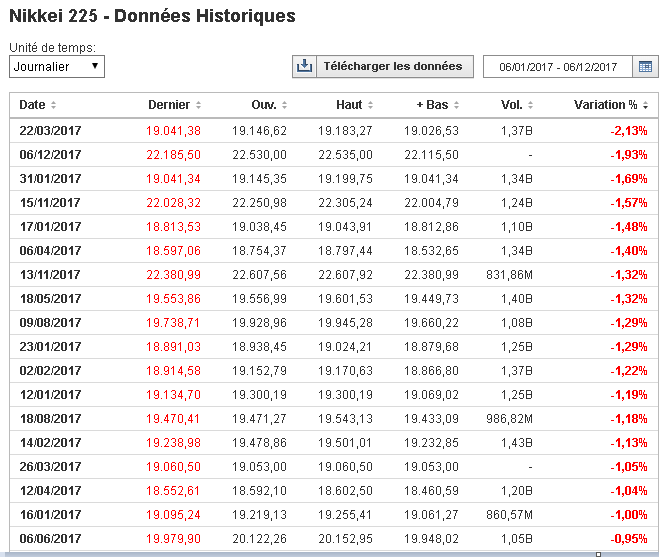
Task: Click the opening value 22.607,56
Action: pyautogui.click(x=259, y=275)
